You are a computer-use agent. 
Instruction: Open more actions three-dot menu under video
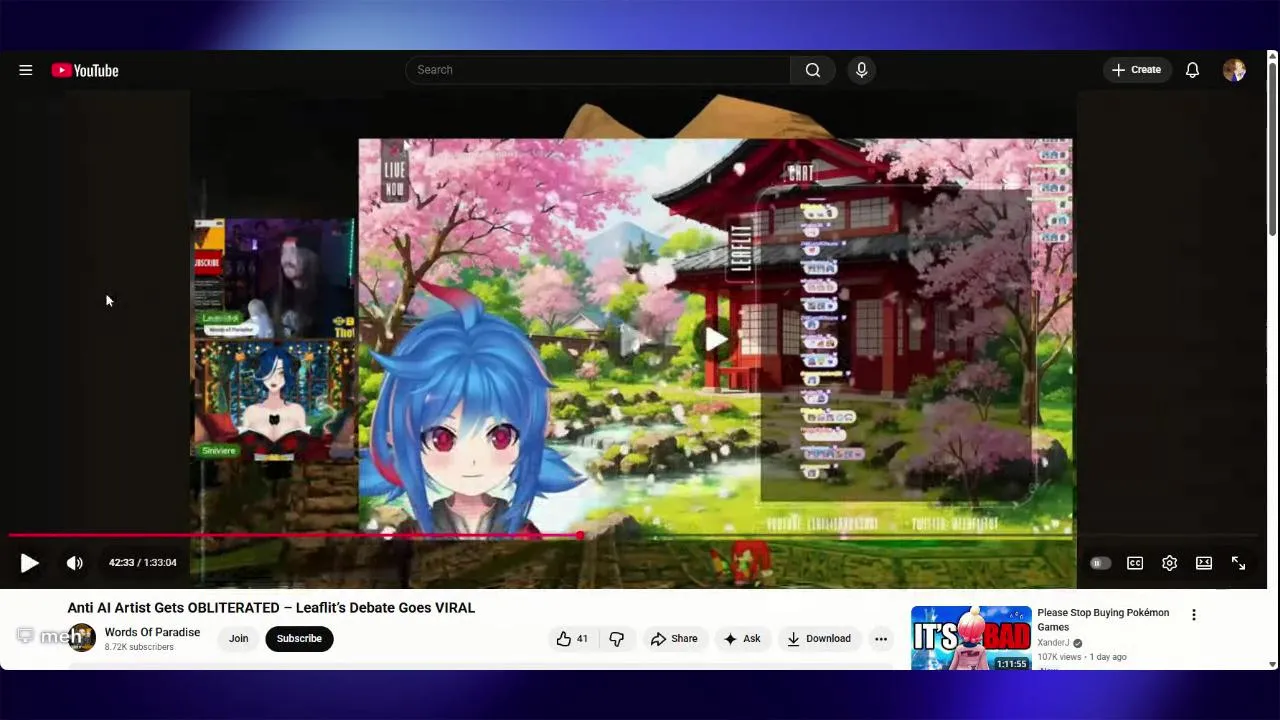pos(881,639)
